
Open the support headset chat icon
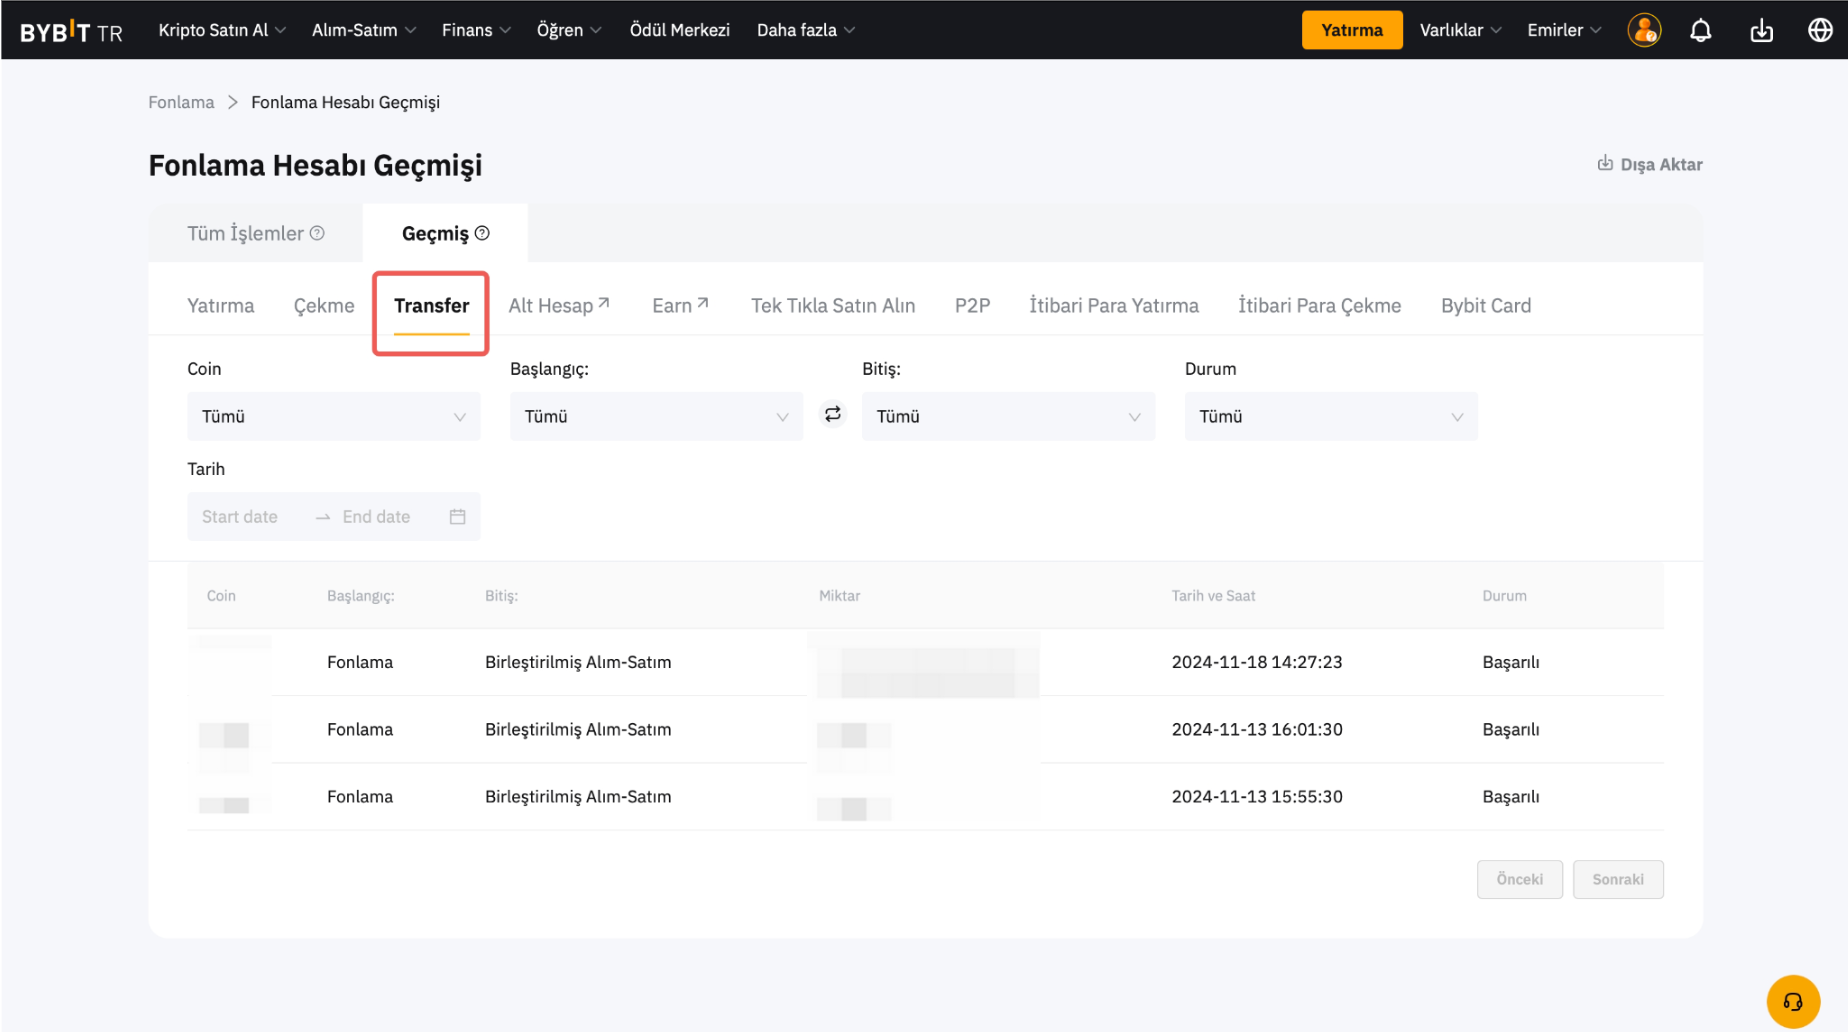point(1793,1001)
